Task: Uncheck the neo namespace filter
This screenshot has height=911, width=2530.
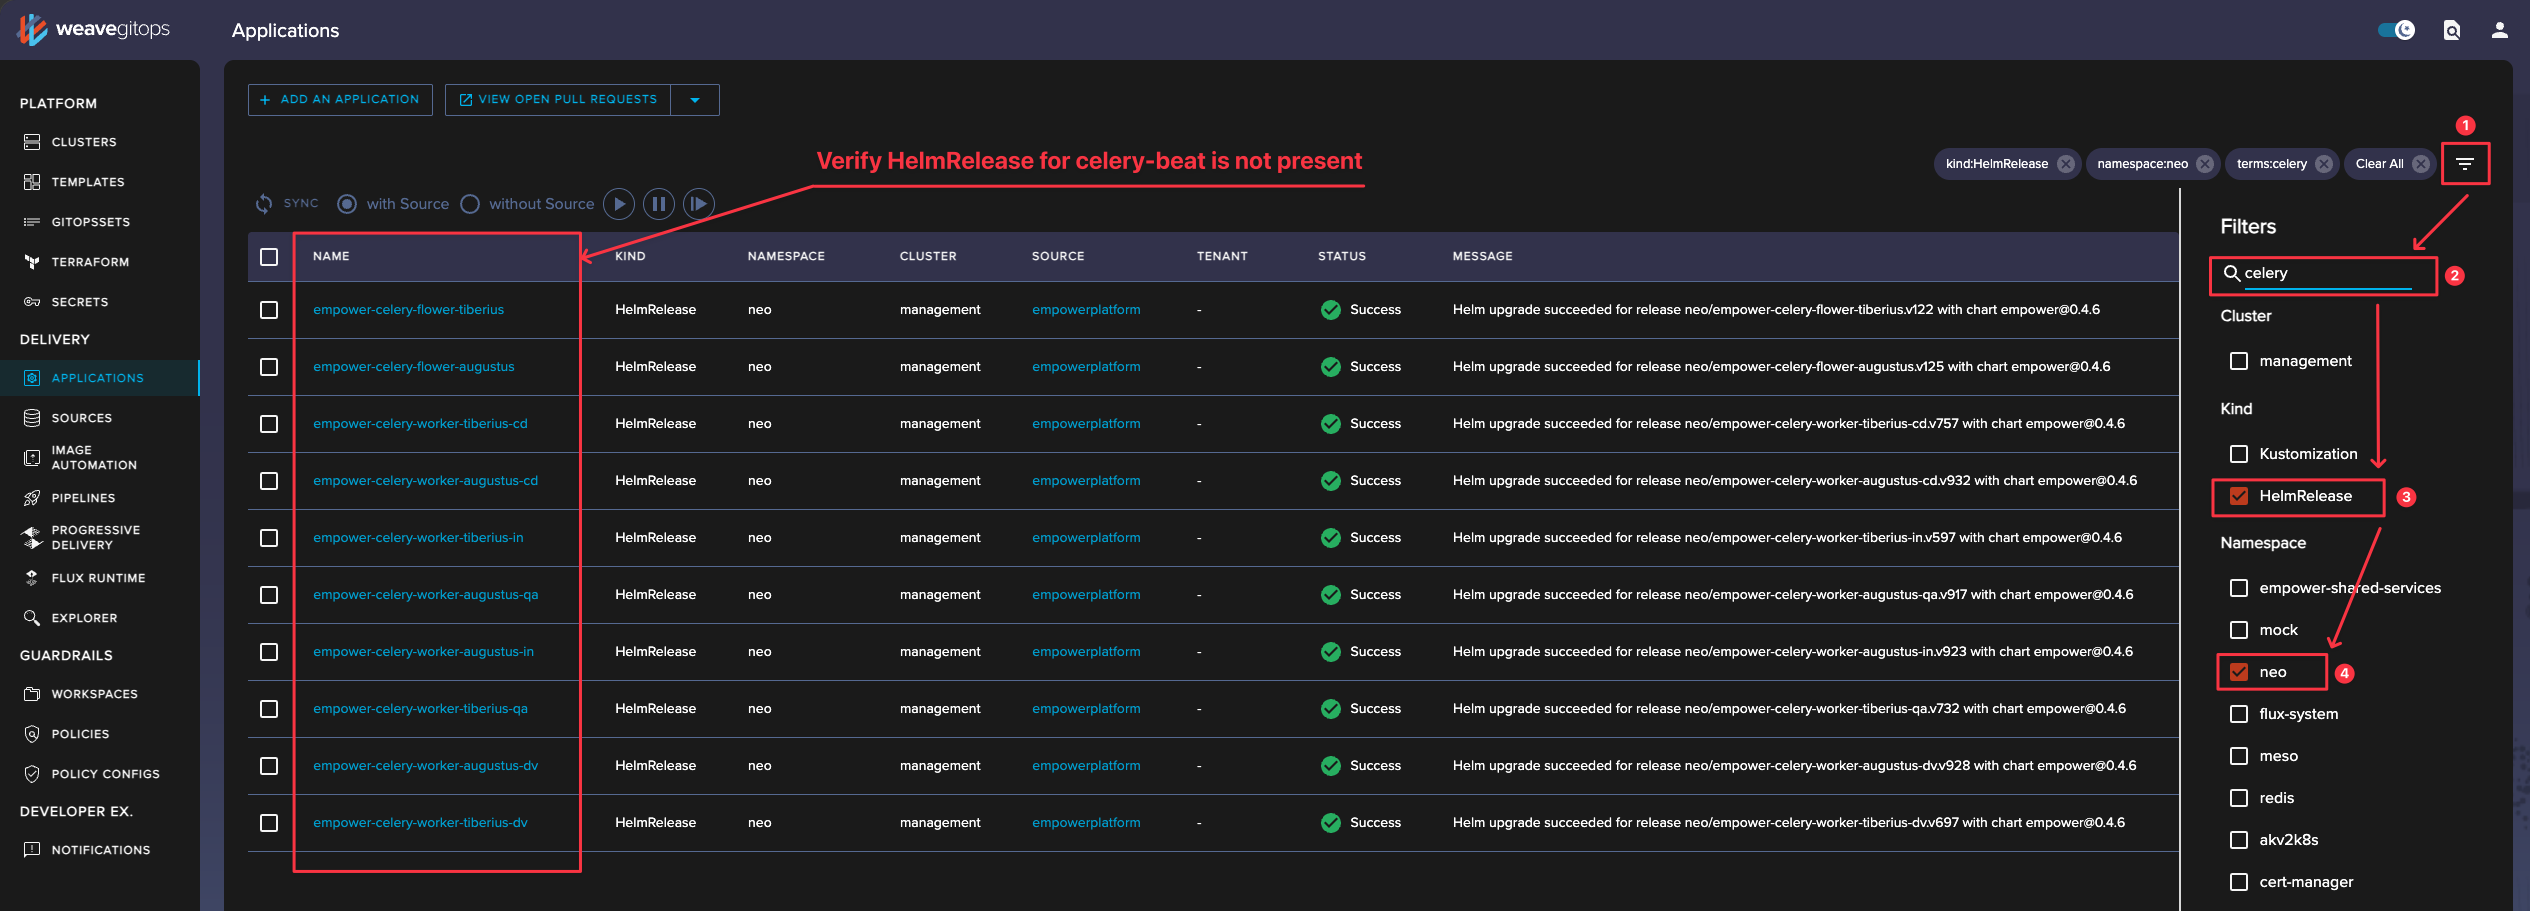Action: (x=2239, y=672)
